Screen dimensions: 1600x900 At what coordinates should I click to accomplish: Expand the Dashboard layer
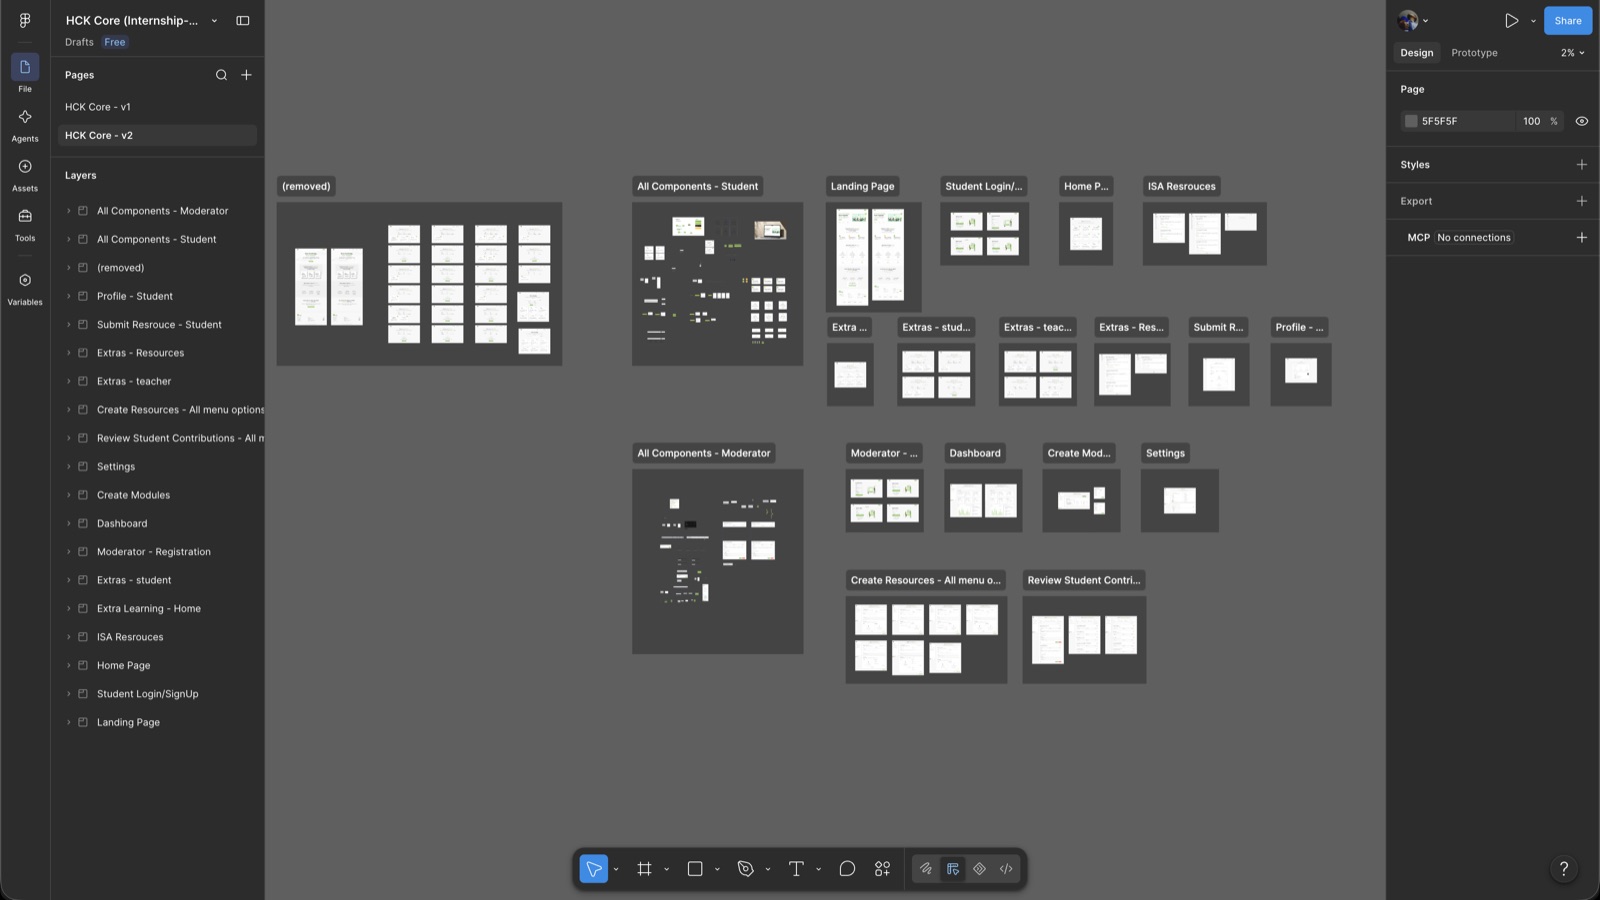tap(69, 523)
